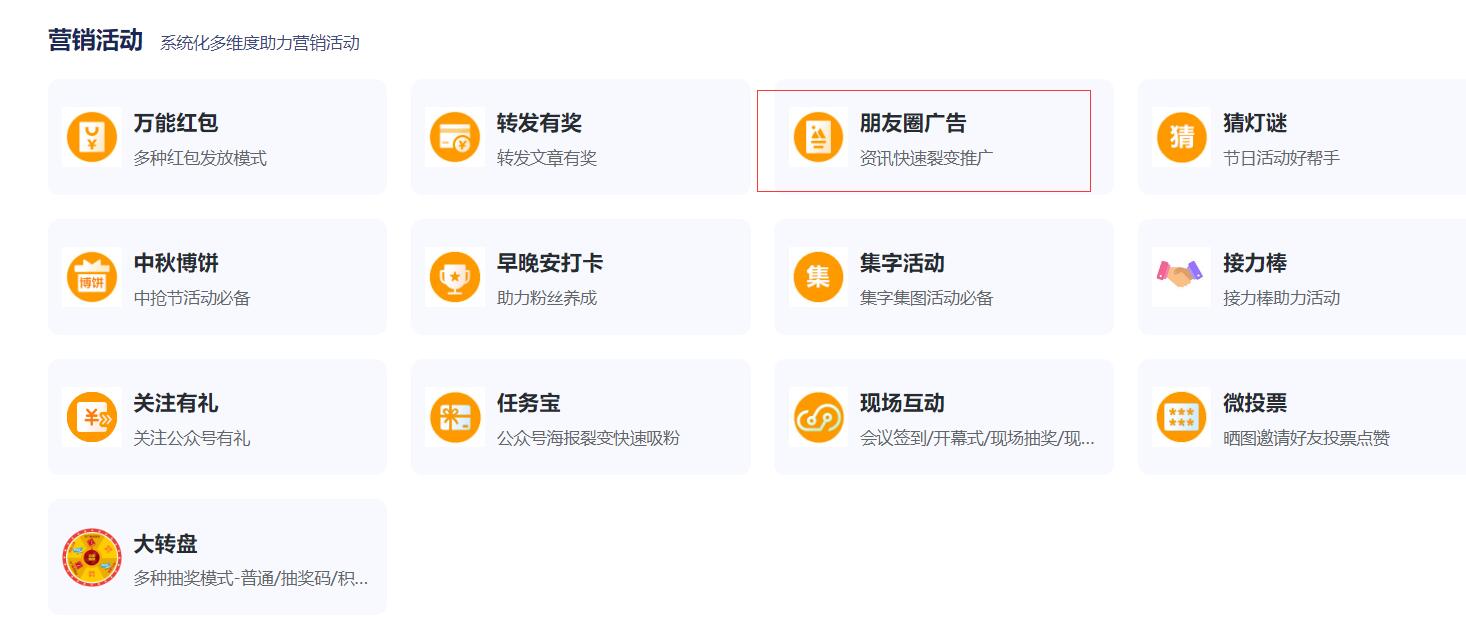This screenshot has height=630, width=1466.
Task: Click the 集字活动 orange 集 icon
Action: pos(818,277)
